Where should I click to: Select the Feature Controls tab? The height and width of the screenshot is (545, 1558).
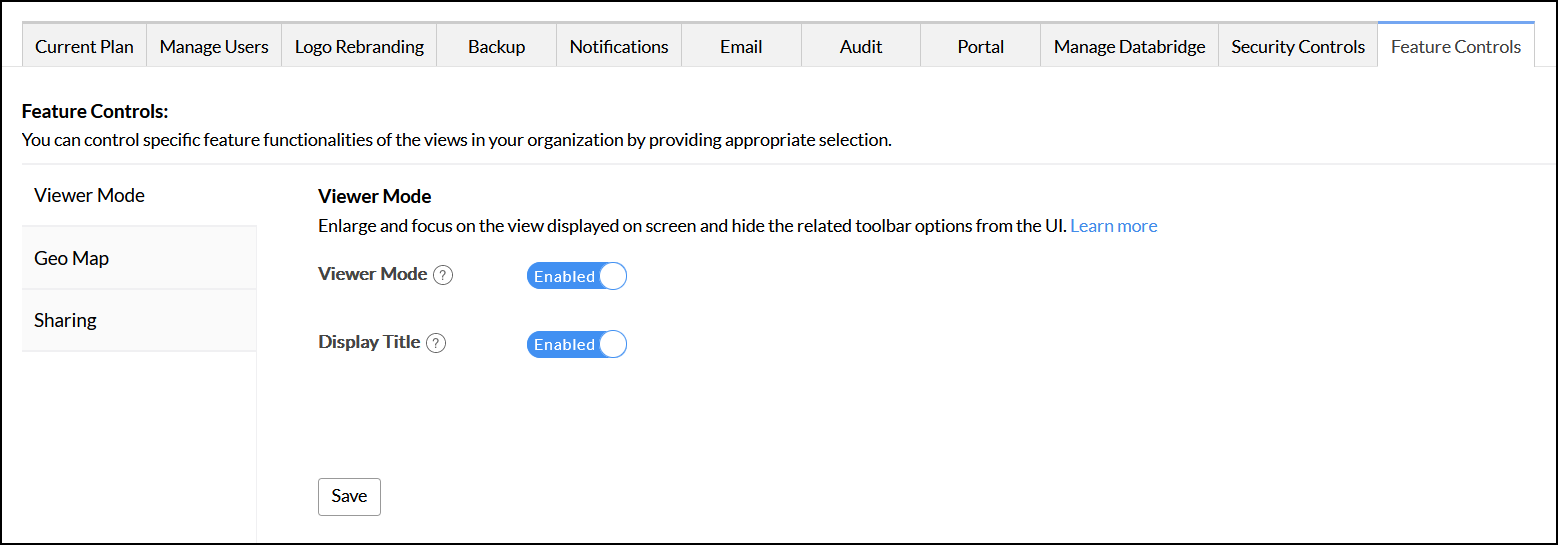pyautogui.click(x=1455, y=46)
